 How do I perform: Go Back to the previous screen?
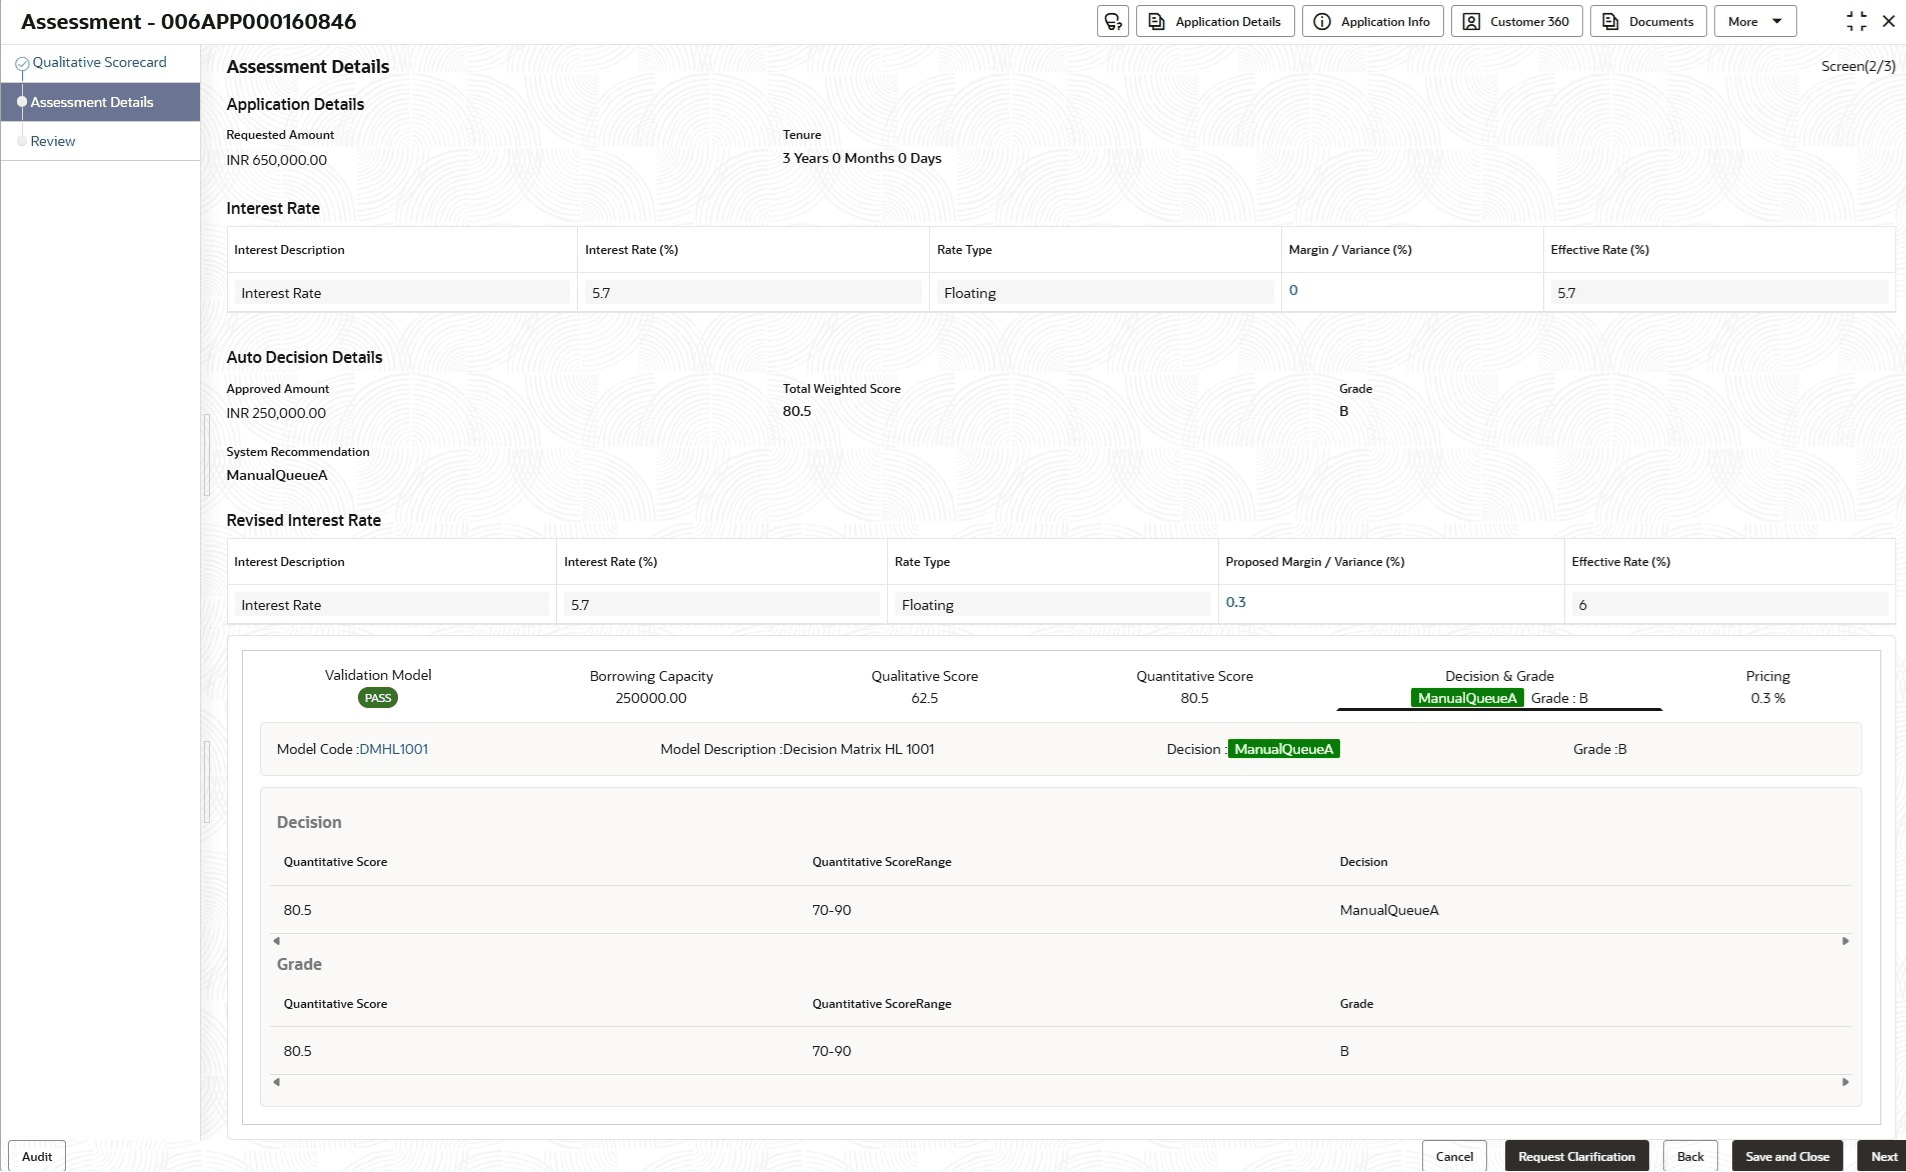1690,1156
